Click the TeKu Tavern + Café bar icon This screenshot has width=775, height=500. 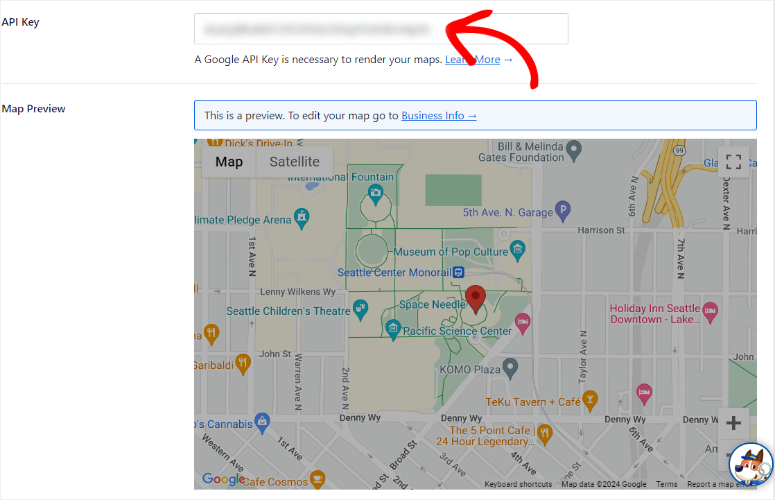click(x=590, y=400)
